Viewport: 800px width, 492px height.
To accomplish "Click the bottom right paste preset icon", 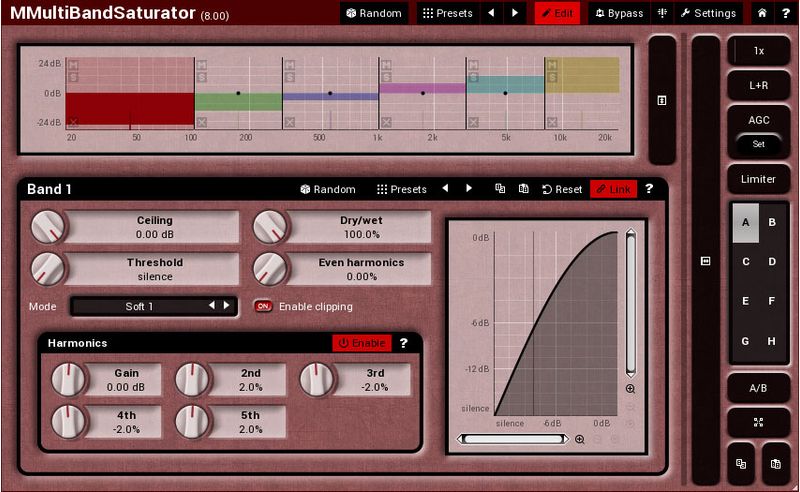I will [x=776, y=463].
